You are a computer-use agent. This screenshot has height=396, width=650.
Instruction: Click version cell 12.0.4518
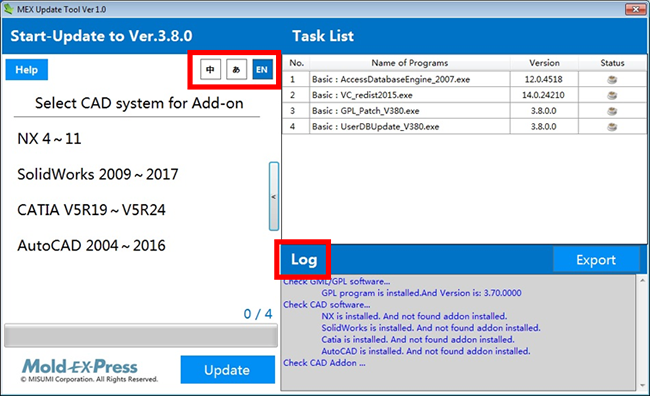543,79
